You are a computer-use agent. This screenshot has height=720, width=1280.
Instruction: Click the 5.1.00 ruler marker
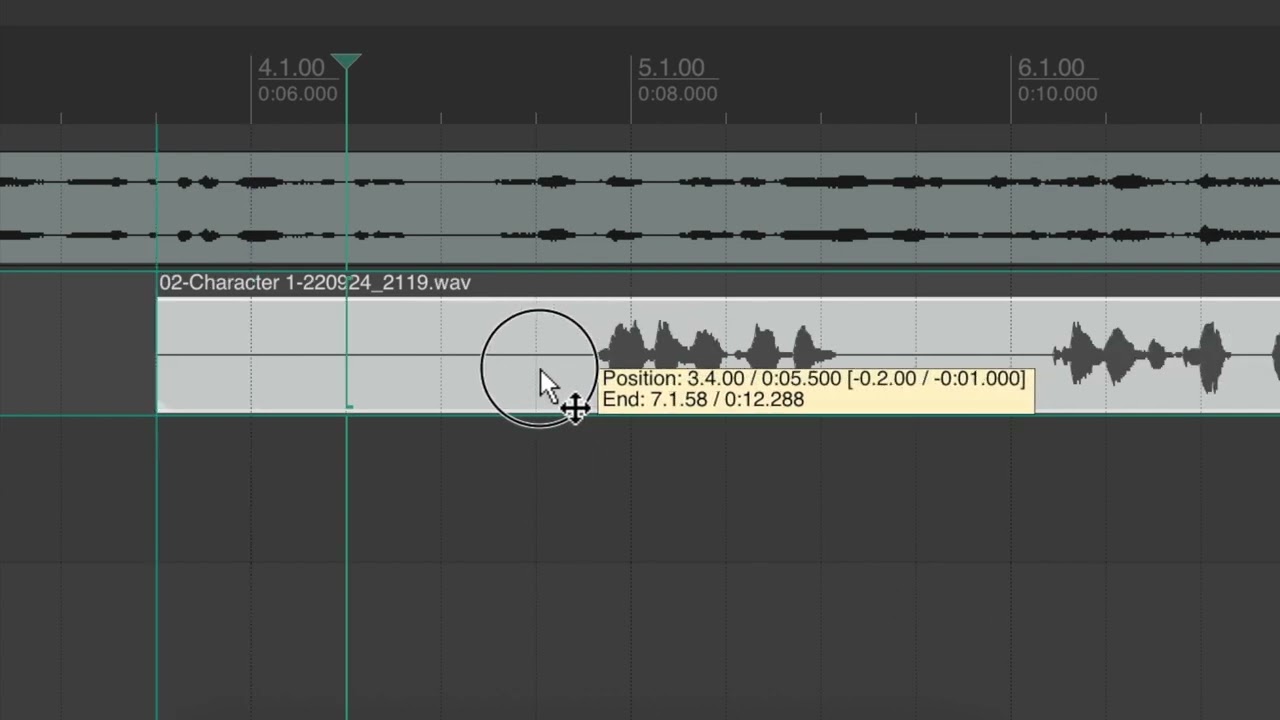tap(671, 68)
